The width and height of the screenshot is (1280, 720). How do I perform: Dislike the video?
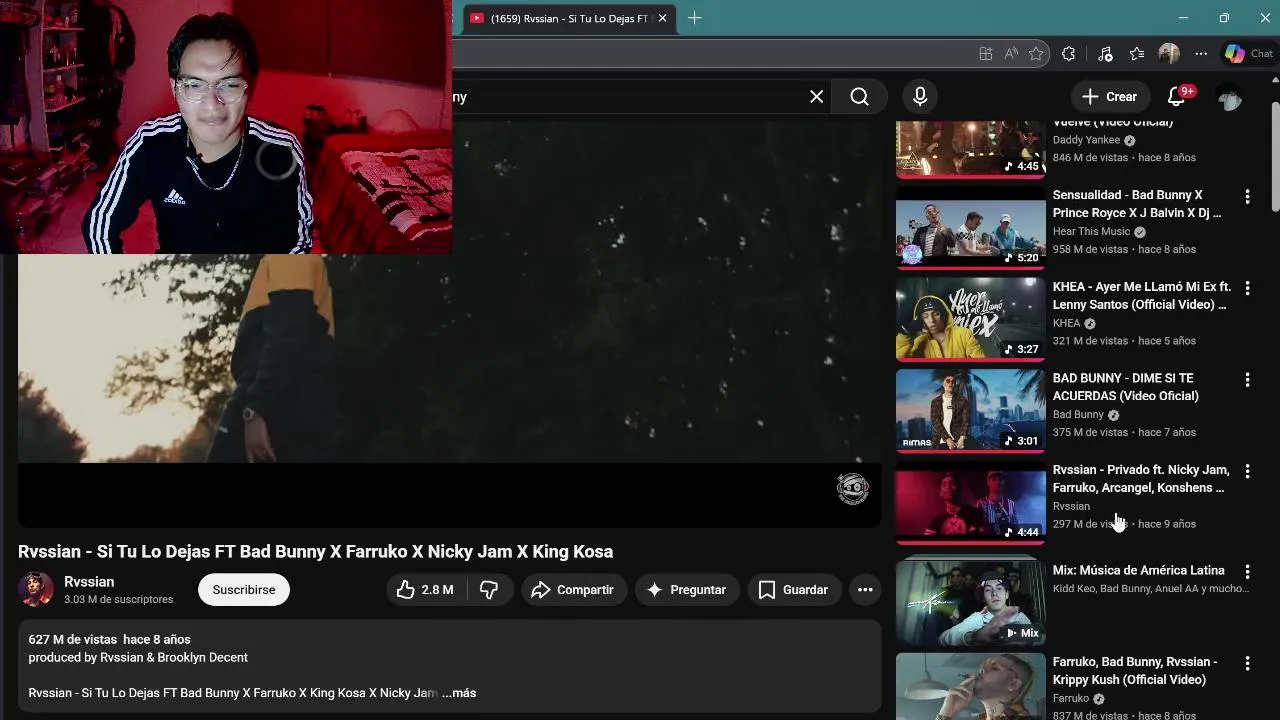click(x=489, y=590)
